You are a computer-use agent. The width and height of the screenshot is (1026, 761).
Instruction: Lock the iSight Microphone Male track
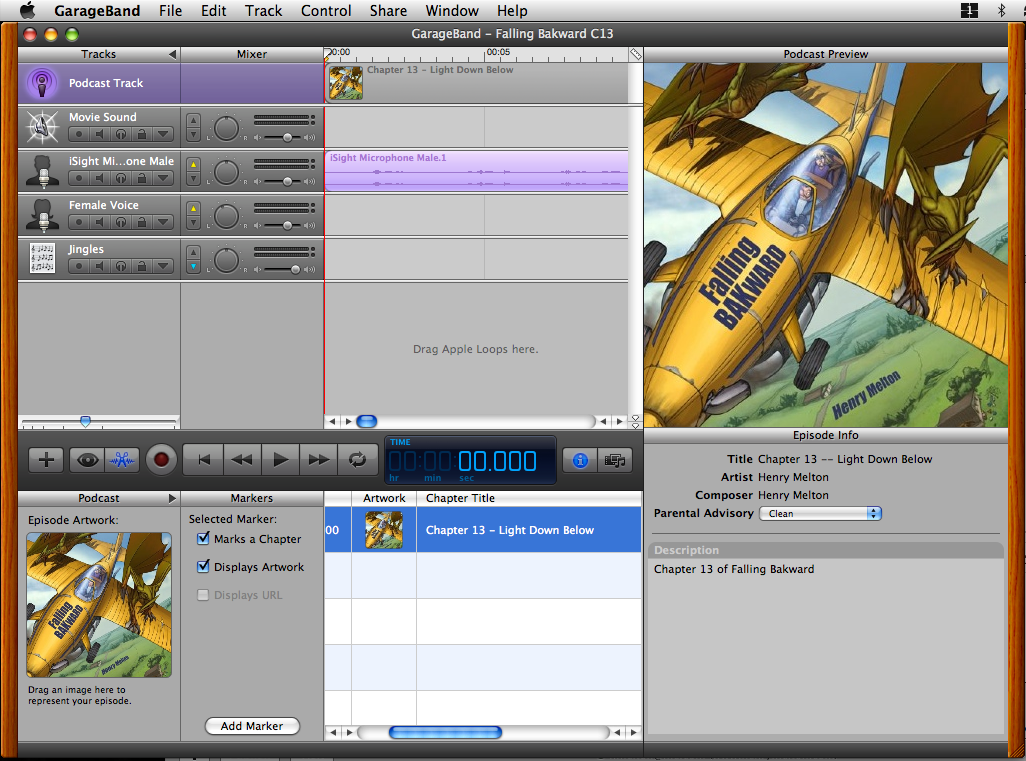click(x=141, y=178)
